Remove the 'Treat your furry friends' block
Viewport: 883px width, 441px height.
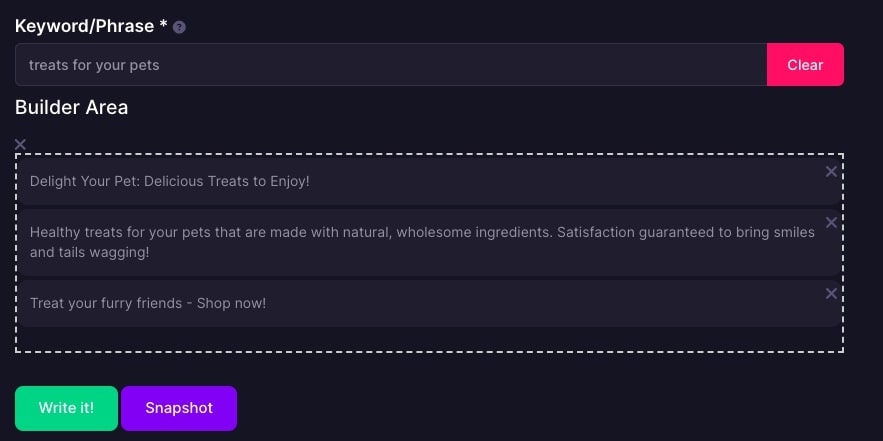[831, 293]
